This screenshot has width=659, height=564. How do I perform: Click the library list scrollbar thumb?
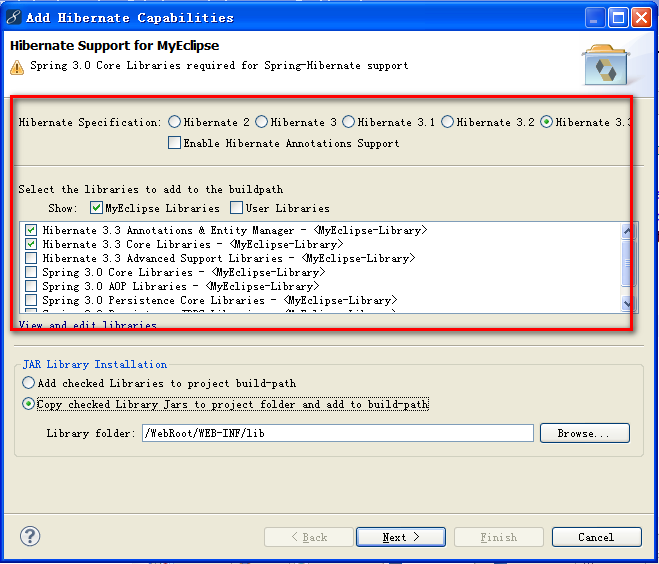click(x=627, y=263)
